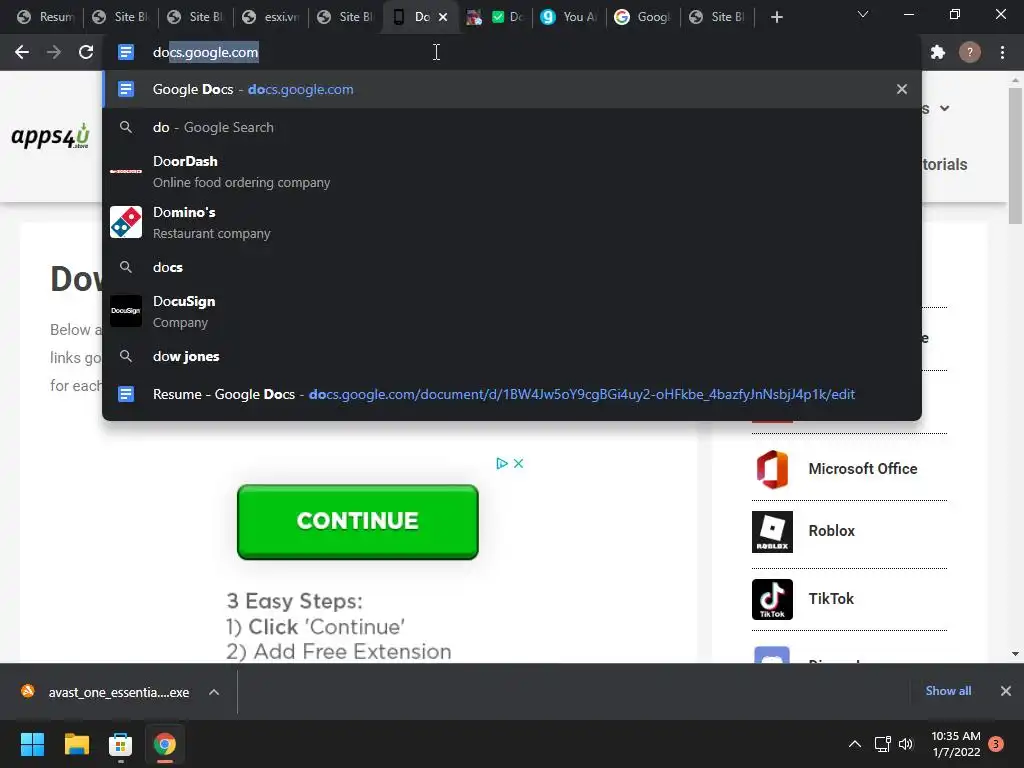The image size is (1024, 768).
Task: Choose the 'docs' search suggestion
Action: pyautogui.click(x=512, y=267)
